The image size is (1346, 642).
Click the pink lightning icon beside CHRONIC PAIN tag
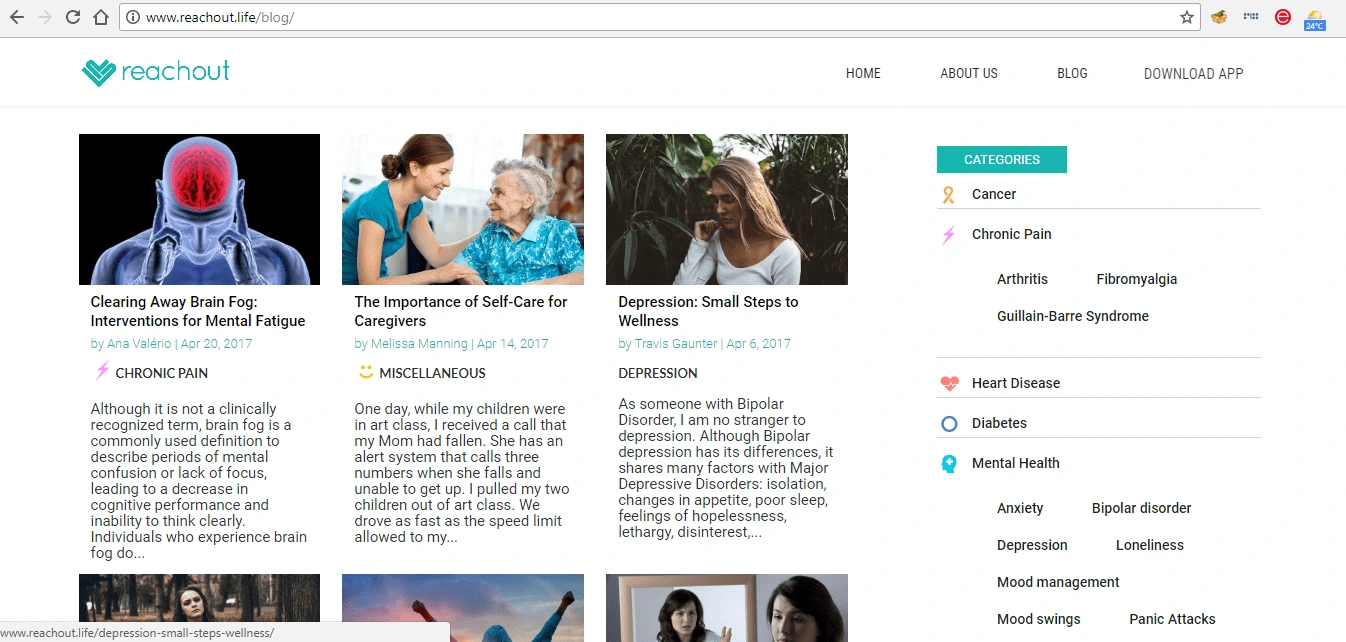coord(100,371)
